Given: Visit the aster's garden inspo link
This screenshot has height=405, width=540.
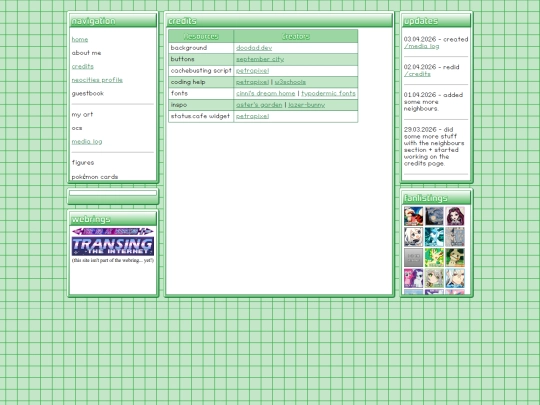Looking at the screenshot, I should coord(259,105).
